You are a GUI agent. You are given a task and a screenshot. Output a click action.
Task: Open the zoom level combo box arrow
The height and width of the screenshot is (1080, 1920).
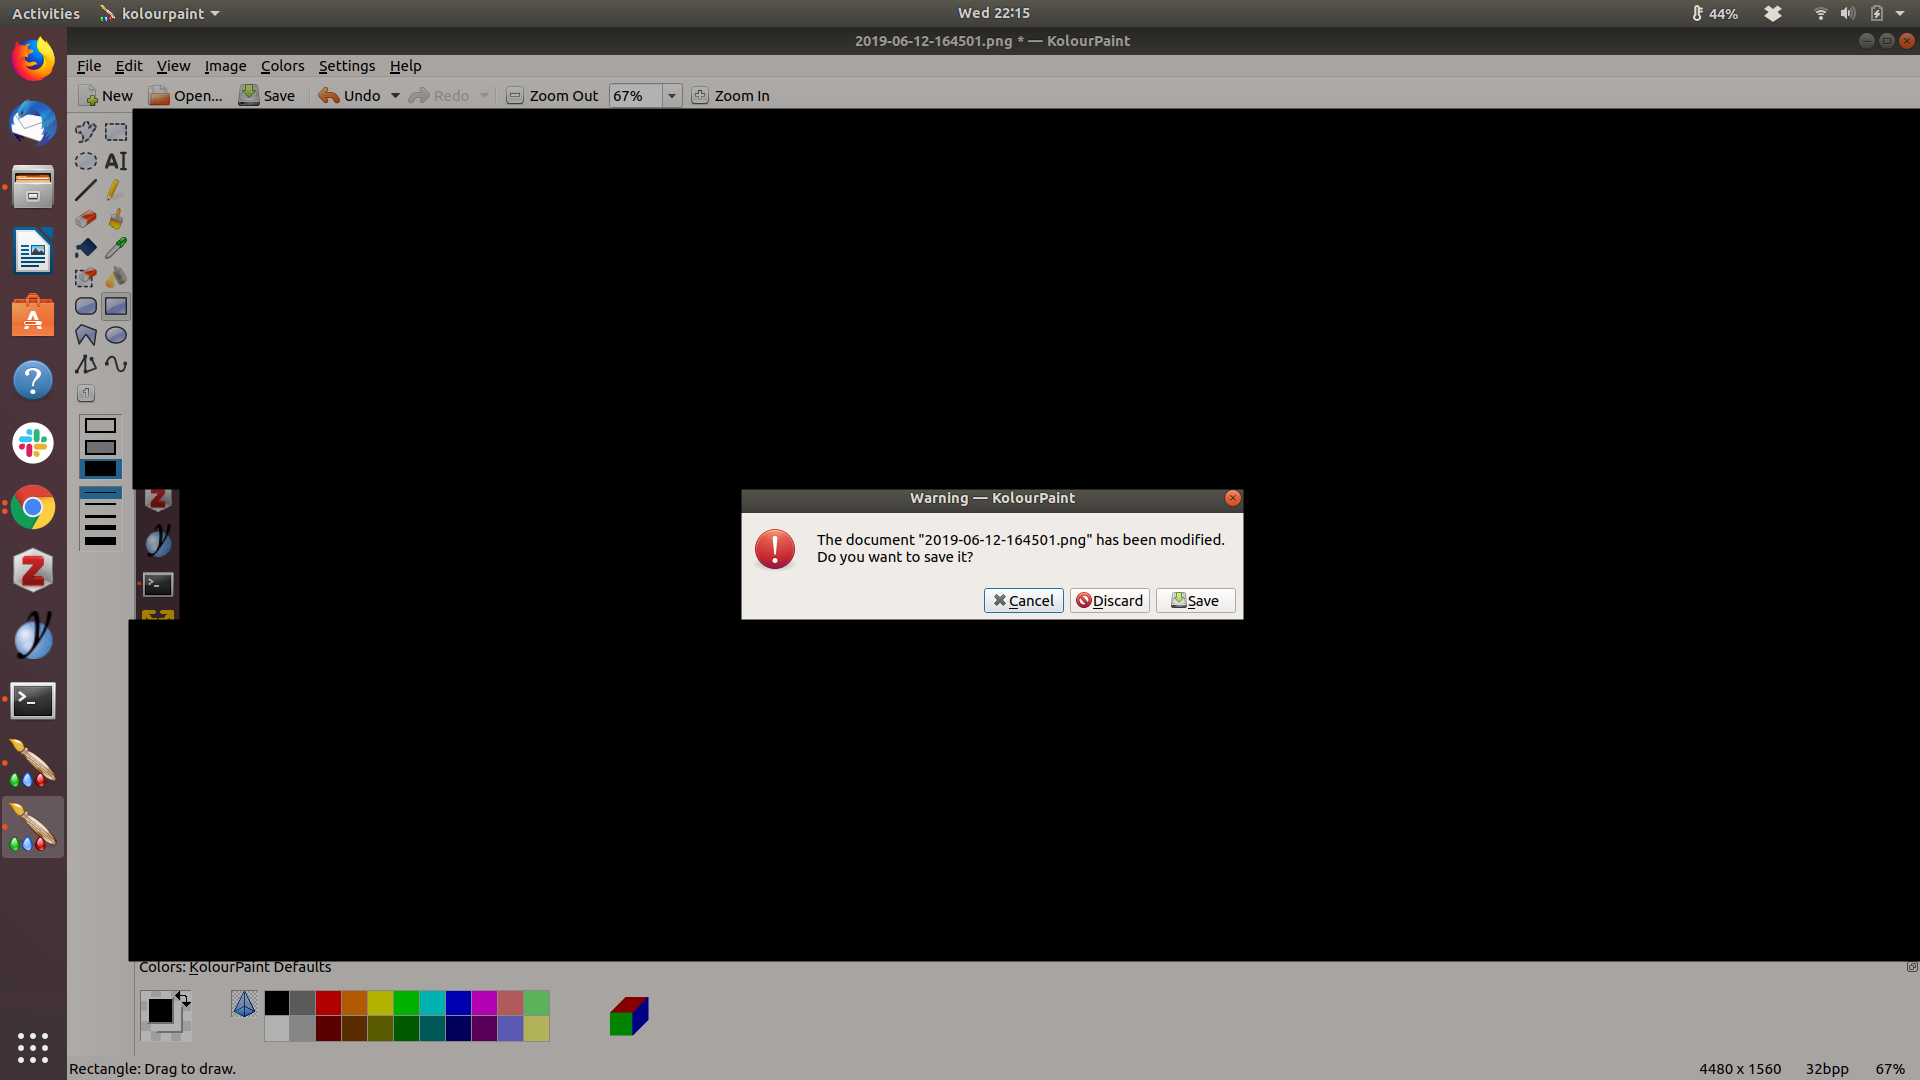click(672, 96)
